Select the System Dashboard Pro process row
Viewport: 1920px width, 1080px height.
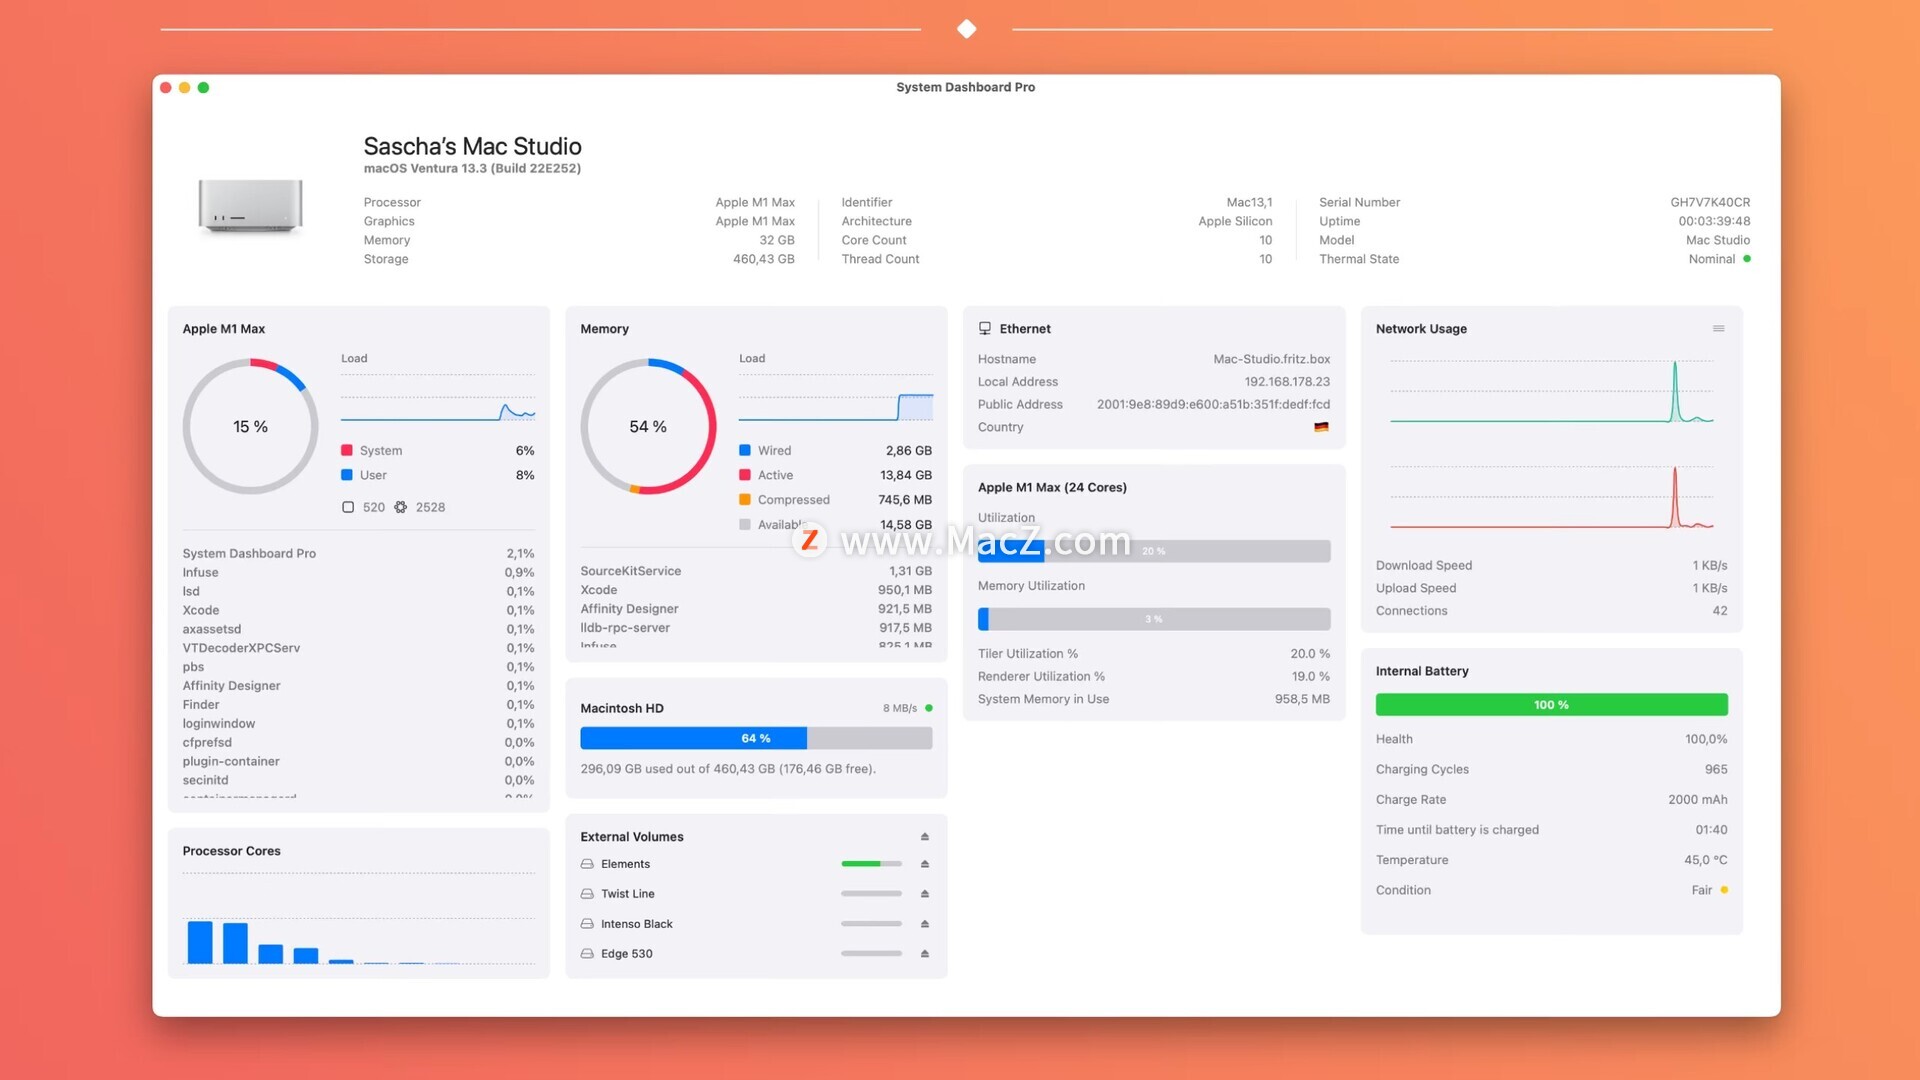(358, 554)
